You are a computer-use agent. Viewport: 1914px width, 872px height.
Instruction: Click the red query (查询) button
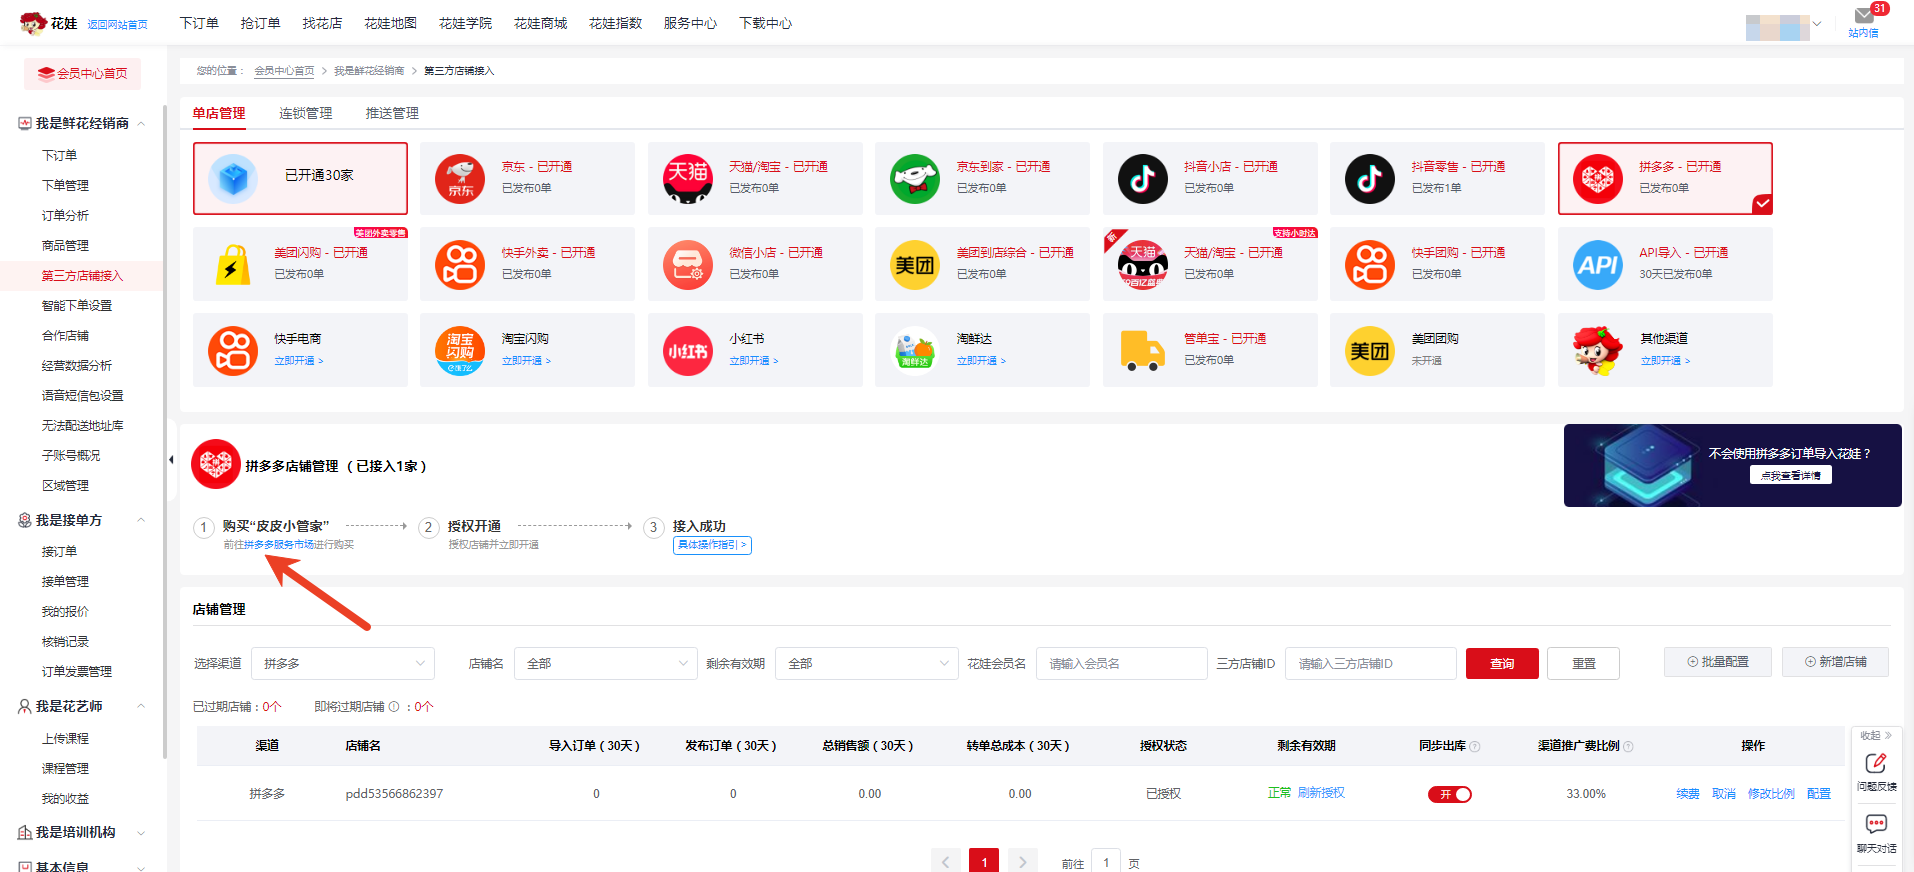click(1501, 664)
